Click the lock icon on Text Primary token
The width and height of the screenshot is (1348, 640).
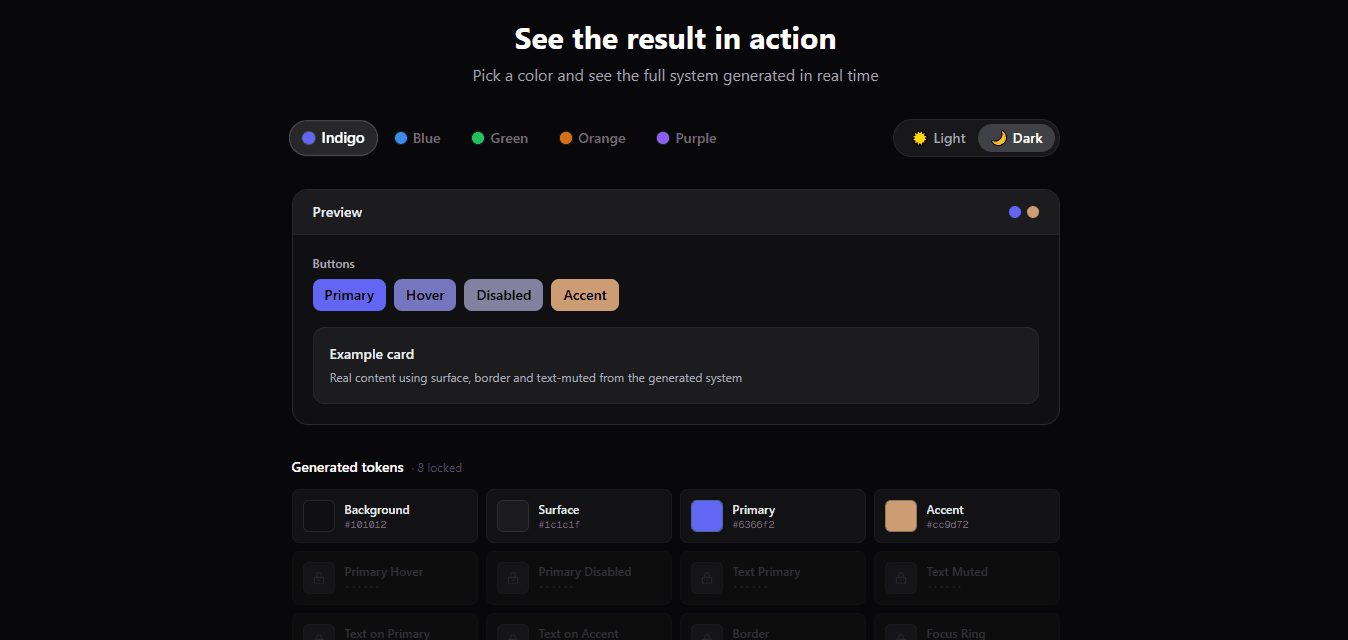tap(706, 577)
